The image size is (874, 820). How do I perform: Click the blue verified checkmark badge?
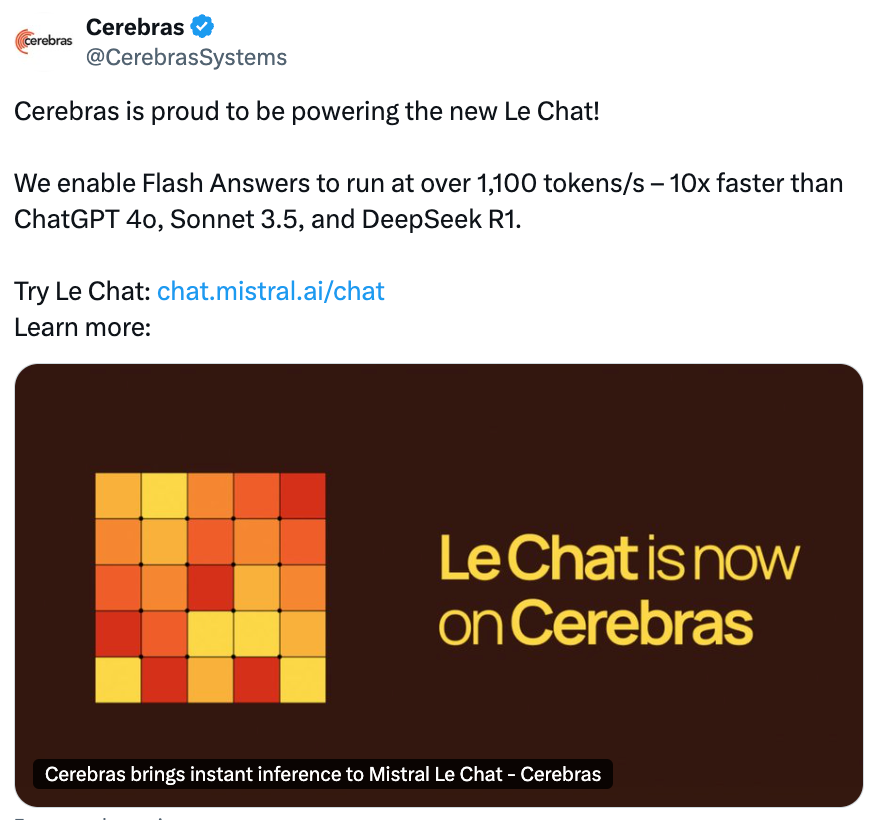pos(202,27)
